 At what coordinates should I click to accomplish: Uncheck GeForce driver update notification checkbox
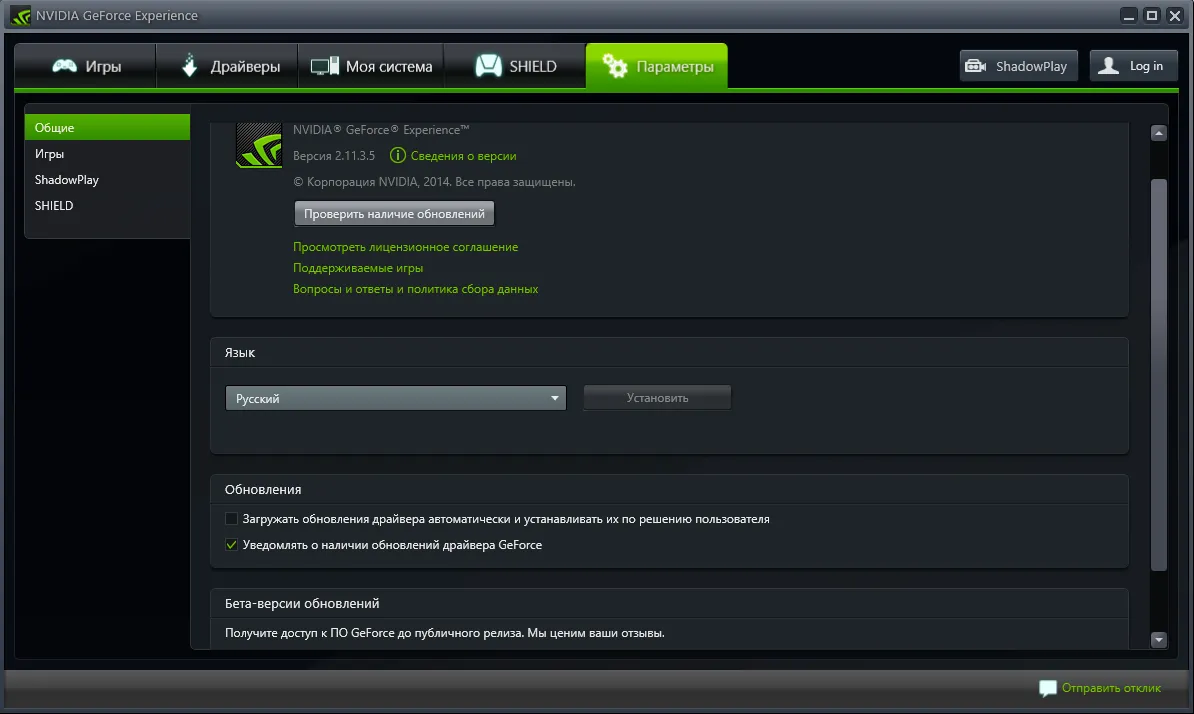pos(232,545)
